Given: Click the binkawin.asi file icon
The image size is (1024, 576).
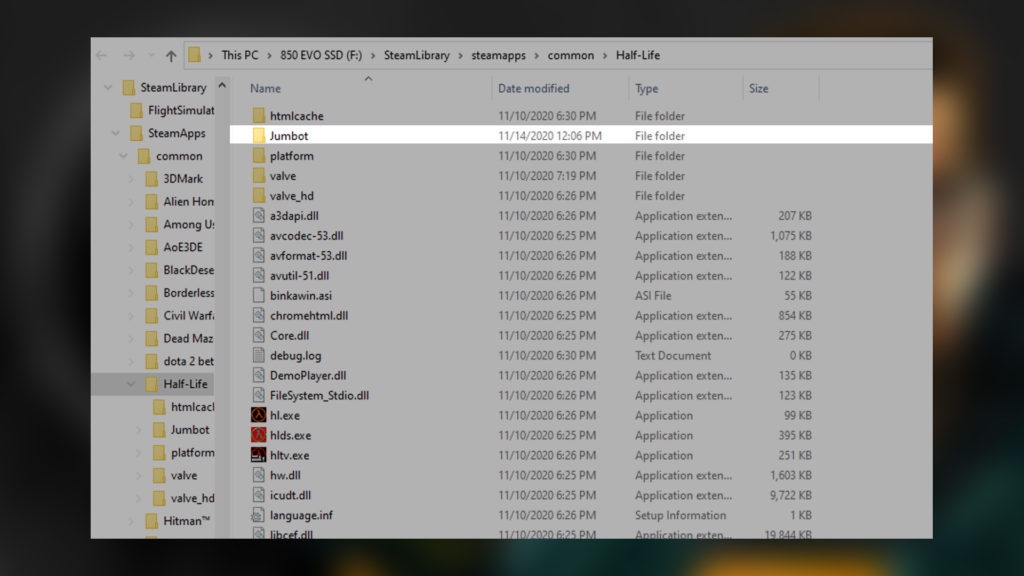Looking at the screenshot, I should click(259, 295).
